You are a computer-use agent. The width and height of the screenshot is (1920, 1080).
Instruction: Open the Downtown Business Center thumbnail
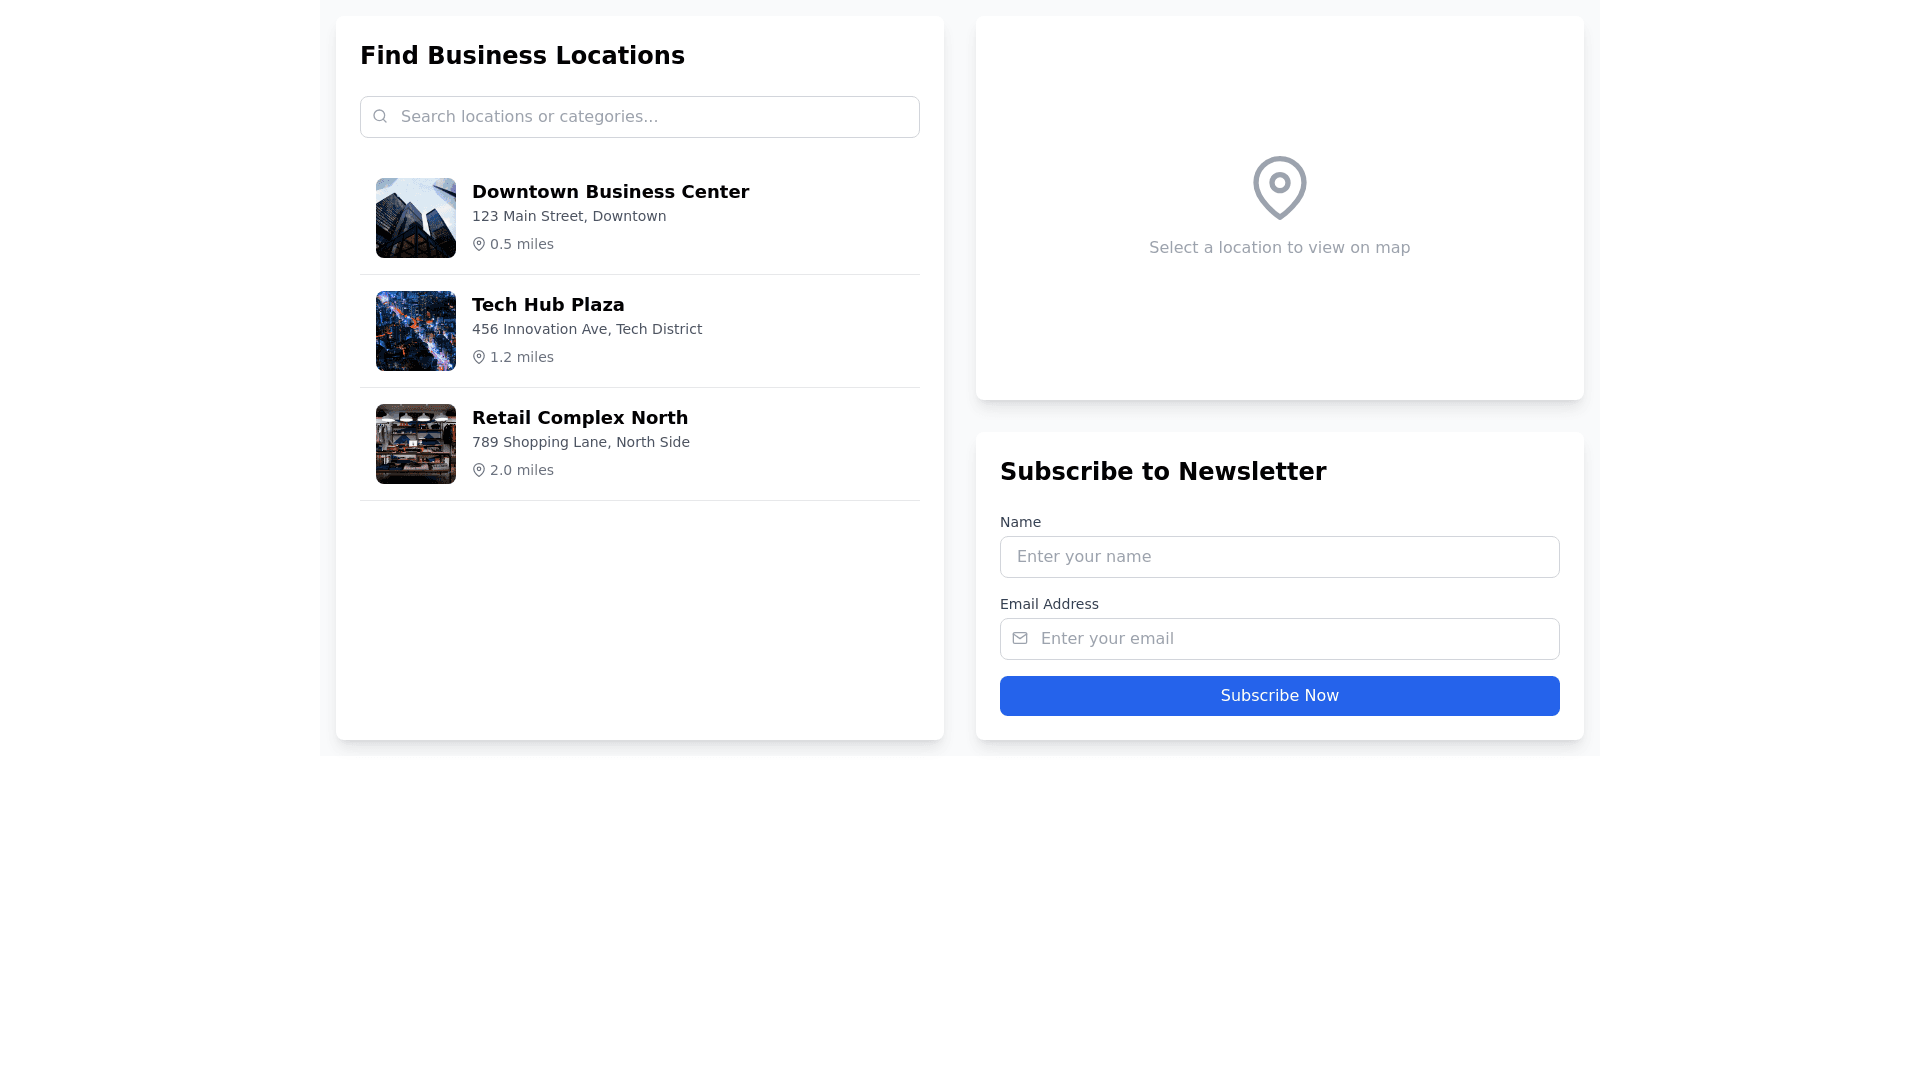416,218
